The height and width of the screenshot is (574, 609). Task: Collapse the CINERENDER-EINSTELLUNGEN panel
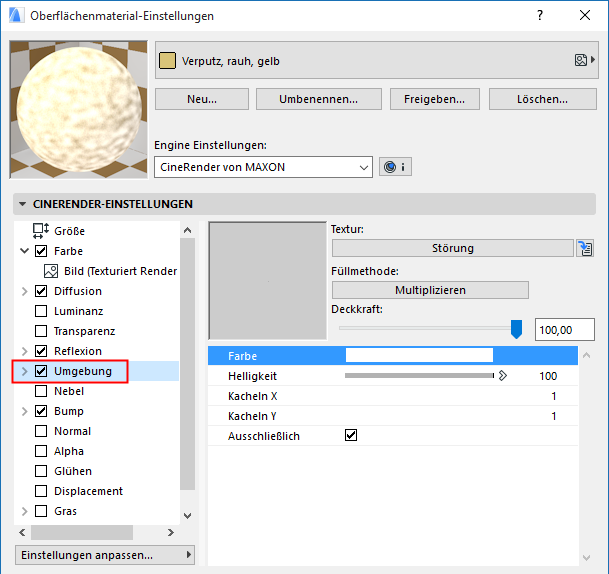pyautogui.click(x=23, y=204)
